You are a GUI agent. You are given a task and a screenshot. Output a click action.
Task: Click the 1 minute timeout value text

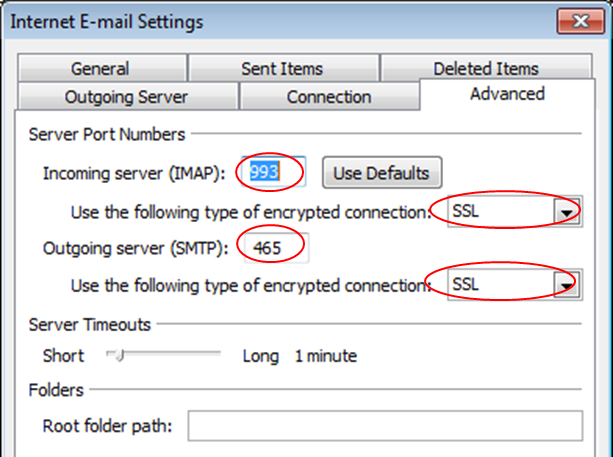point(326,356)
